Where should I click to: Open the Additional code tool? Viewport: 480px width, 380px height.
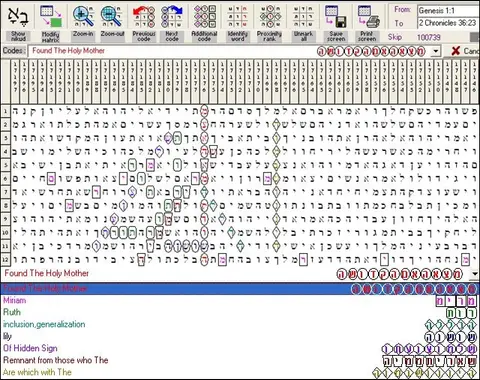(x=204, y=22)
